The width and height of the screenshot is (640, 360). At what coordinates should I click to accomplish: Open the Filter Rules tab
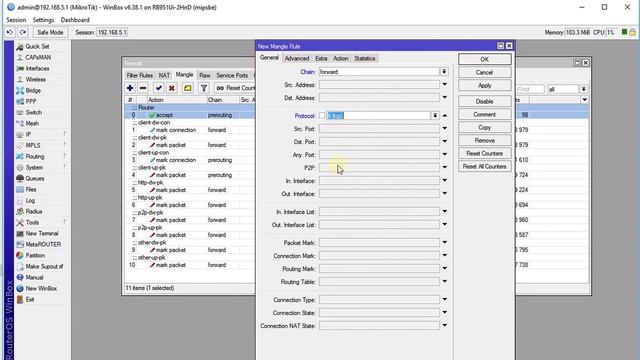click(x=140, y=76)
